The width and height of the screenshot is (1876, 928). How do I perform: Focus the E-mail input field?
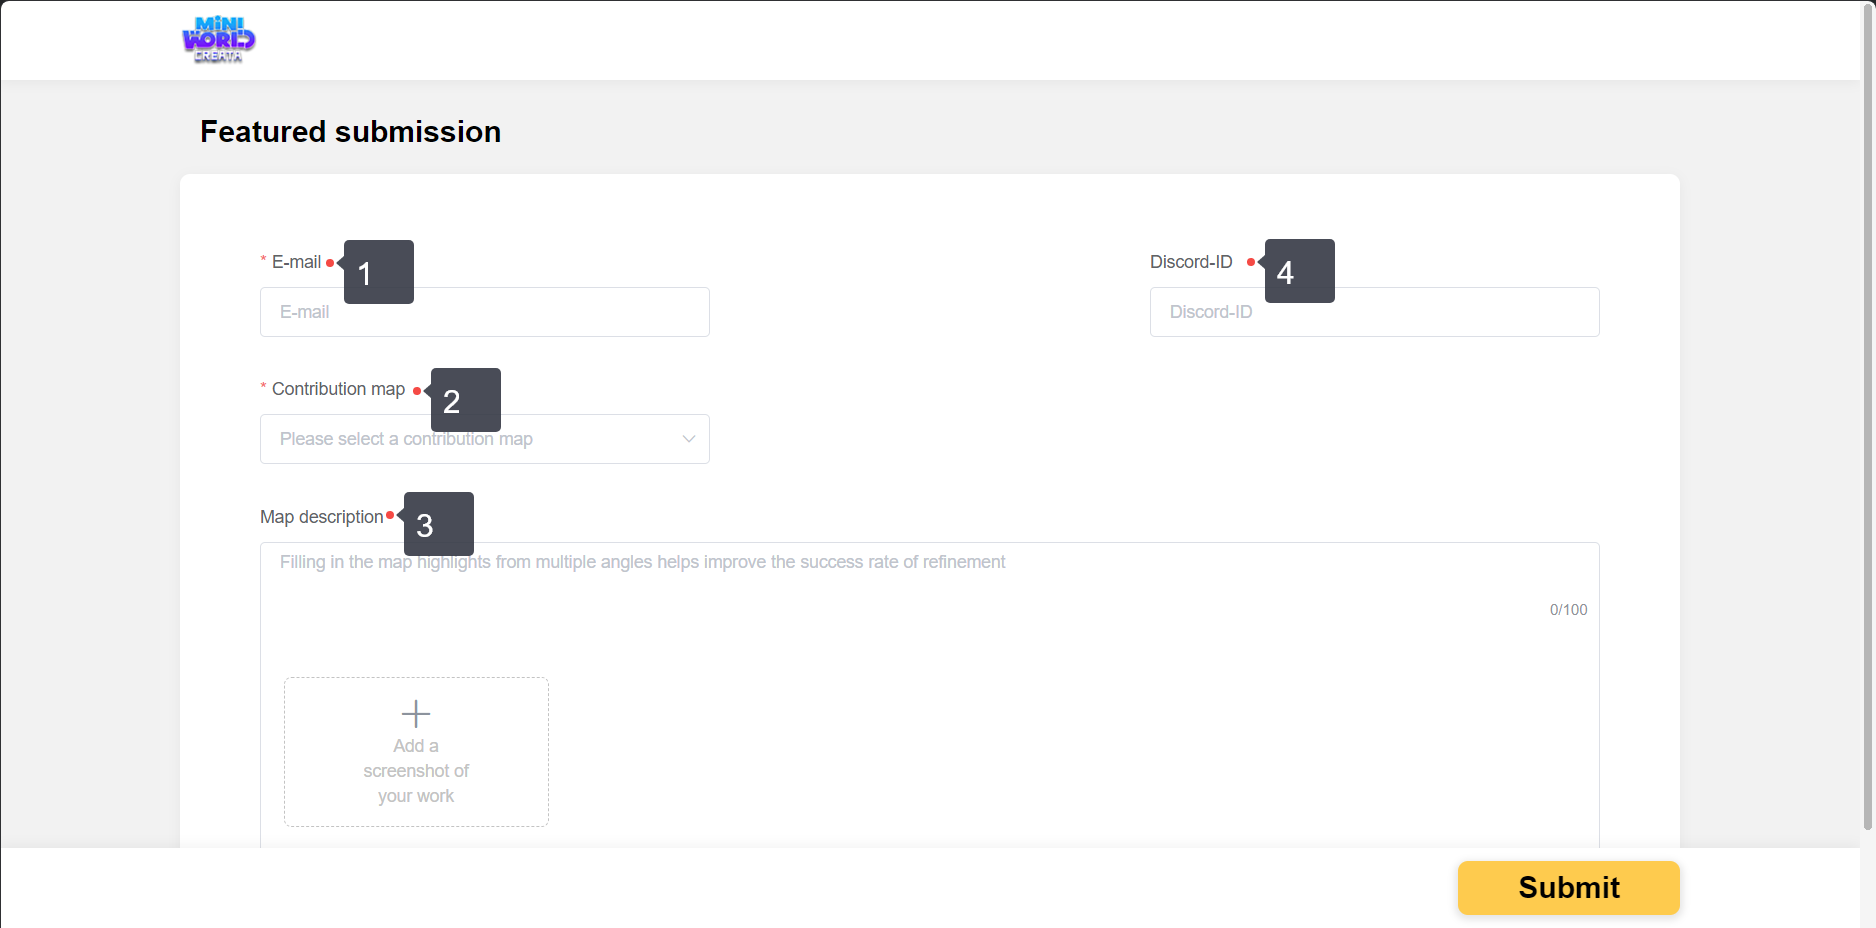click(485, 312)
